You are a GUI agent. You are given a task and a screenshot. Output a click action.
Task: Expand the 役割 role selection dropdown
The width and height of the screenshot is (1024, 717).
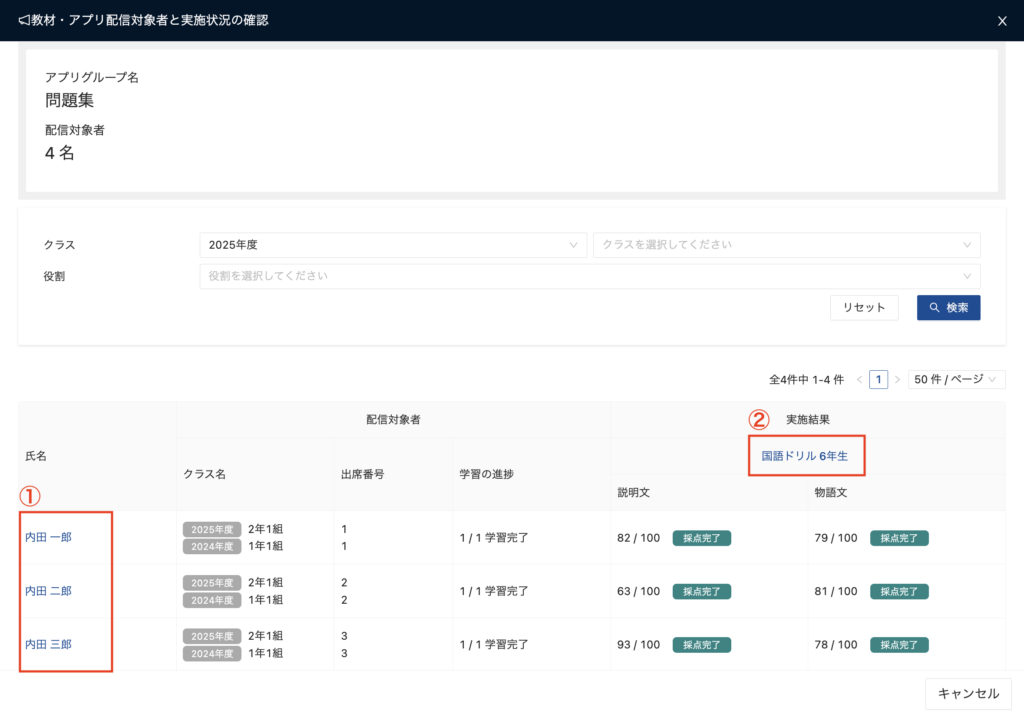pyautogui.click(x=589, y=276)
